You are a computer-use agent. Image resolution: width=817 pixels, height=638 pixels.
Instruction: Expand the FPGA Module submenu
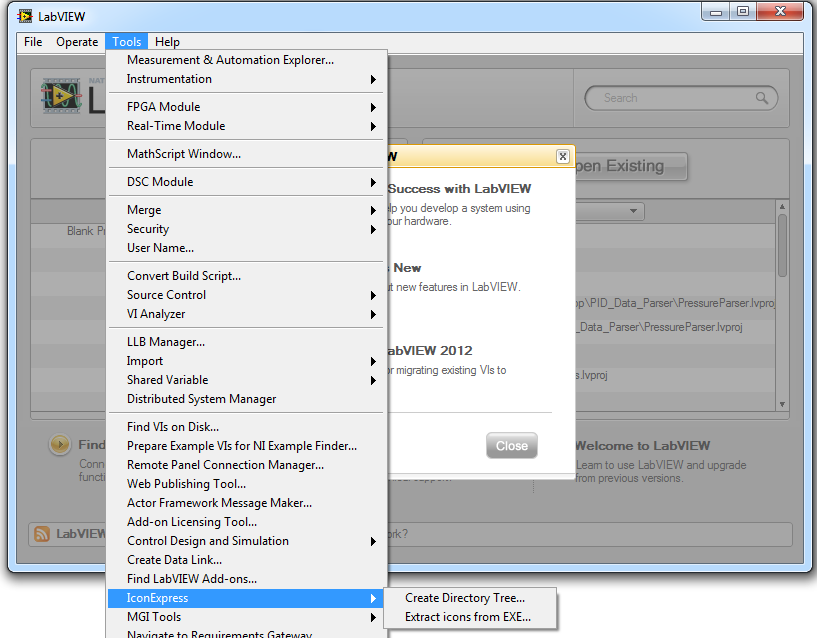click(x=246, y=107)
